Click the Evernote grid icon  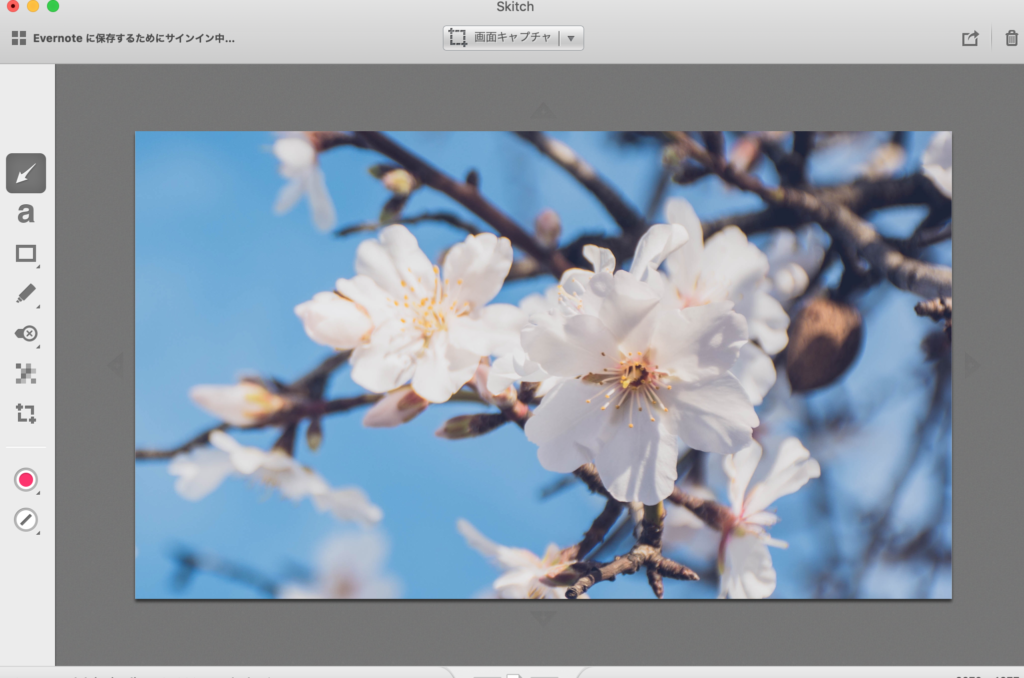tap(18, 38)
